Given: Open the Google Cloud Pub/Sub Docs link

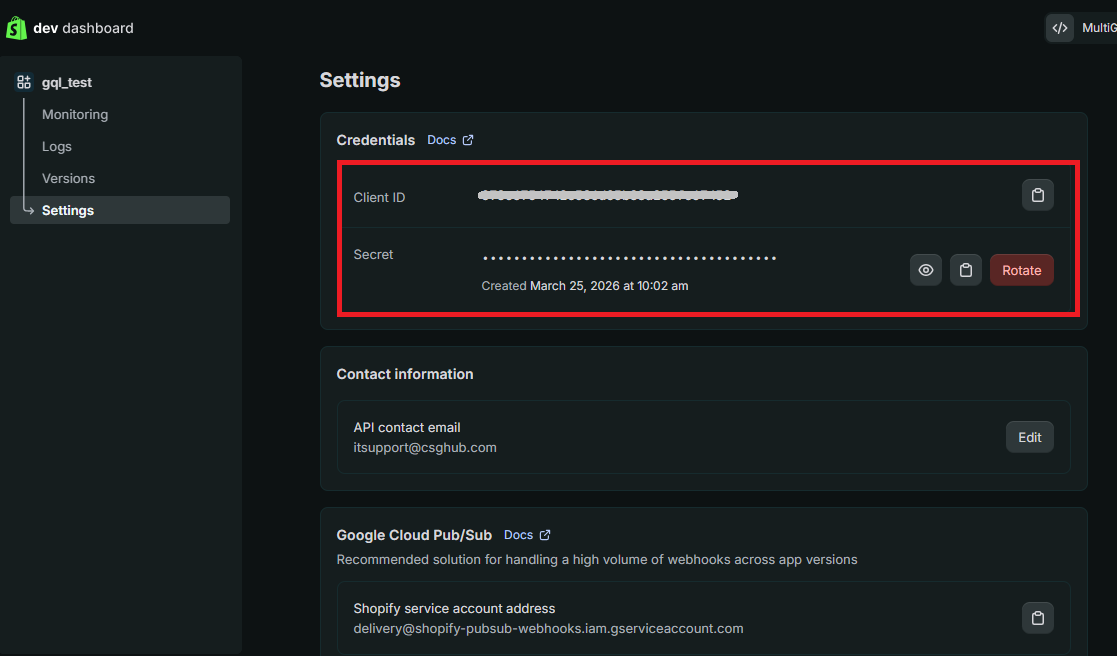Looking at the screenshot, I should pos(519,535).
